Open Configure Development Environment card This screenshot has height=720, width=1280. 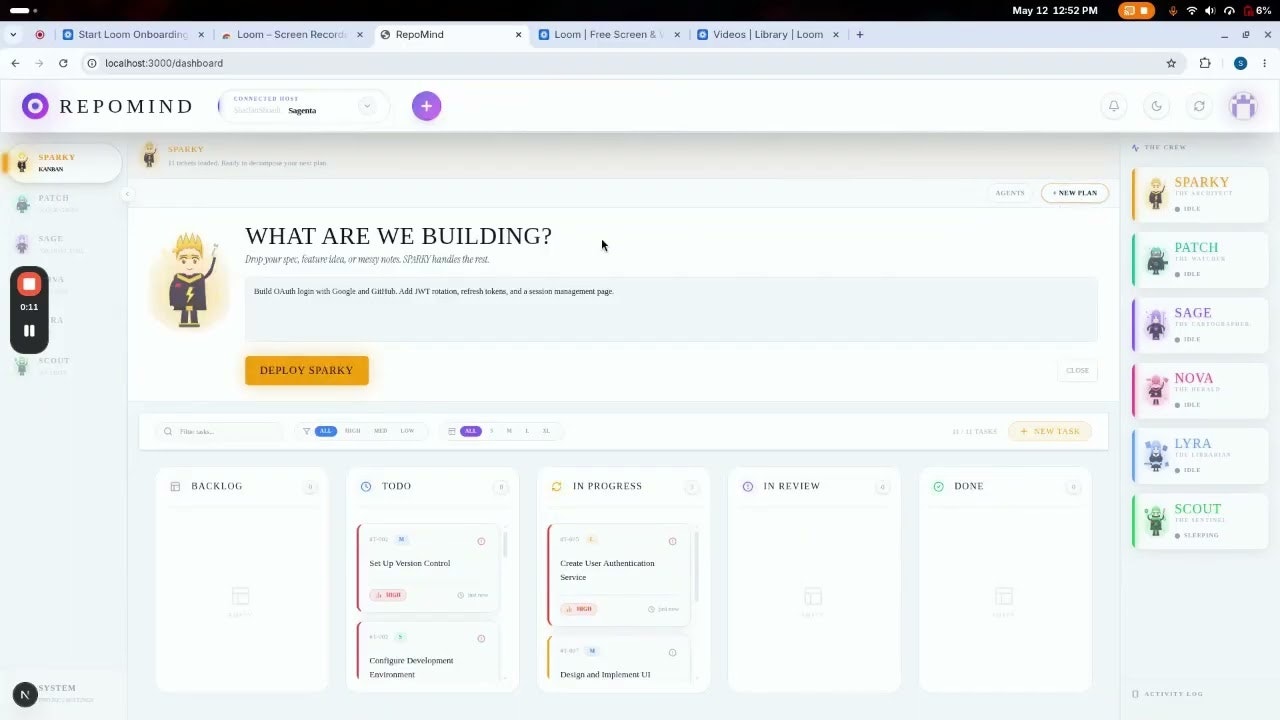(x=428, y=651)
